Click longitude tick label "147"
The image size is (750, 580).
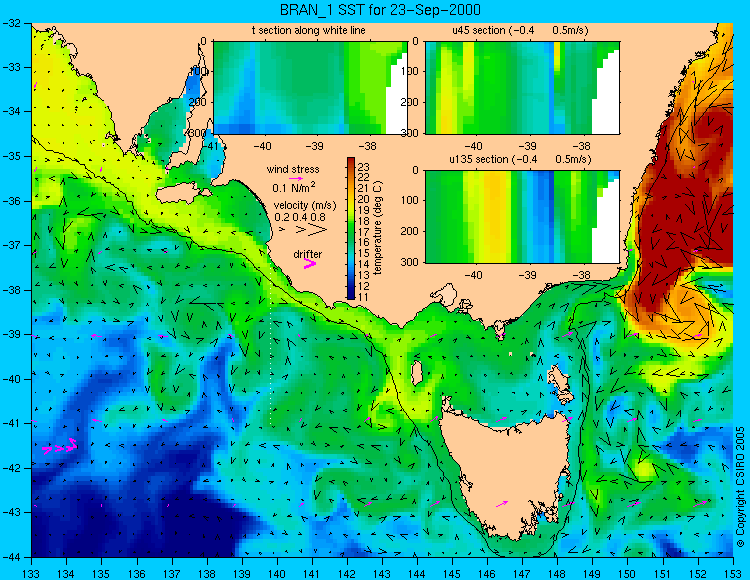[x=522, y=573]
